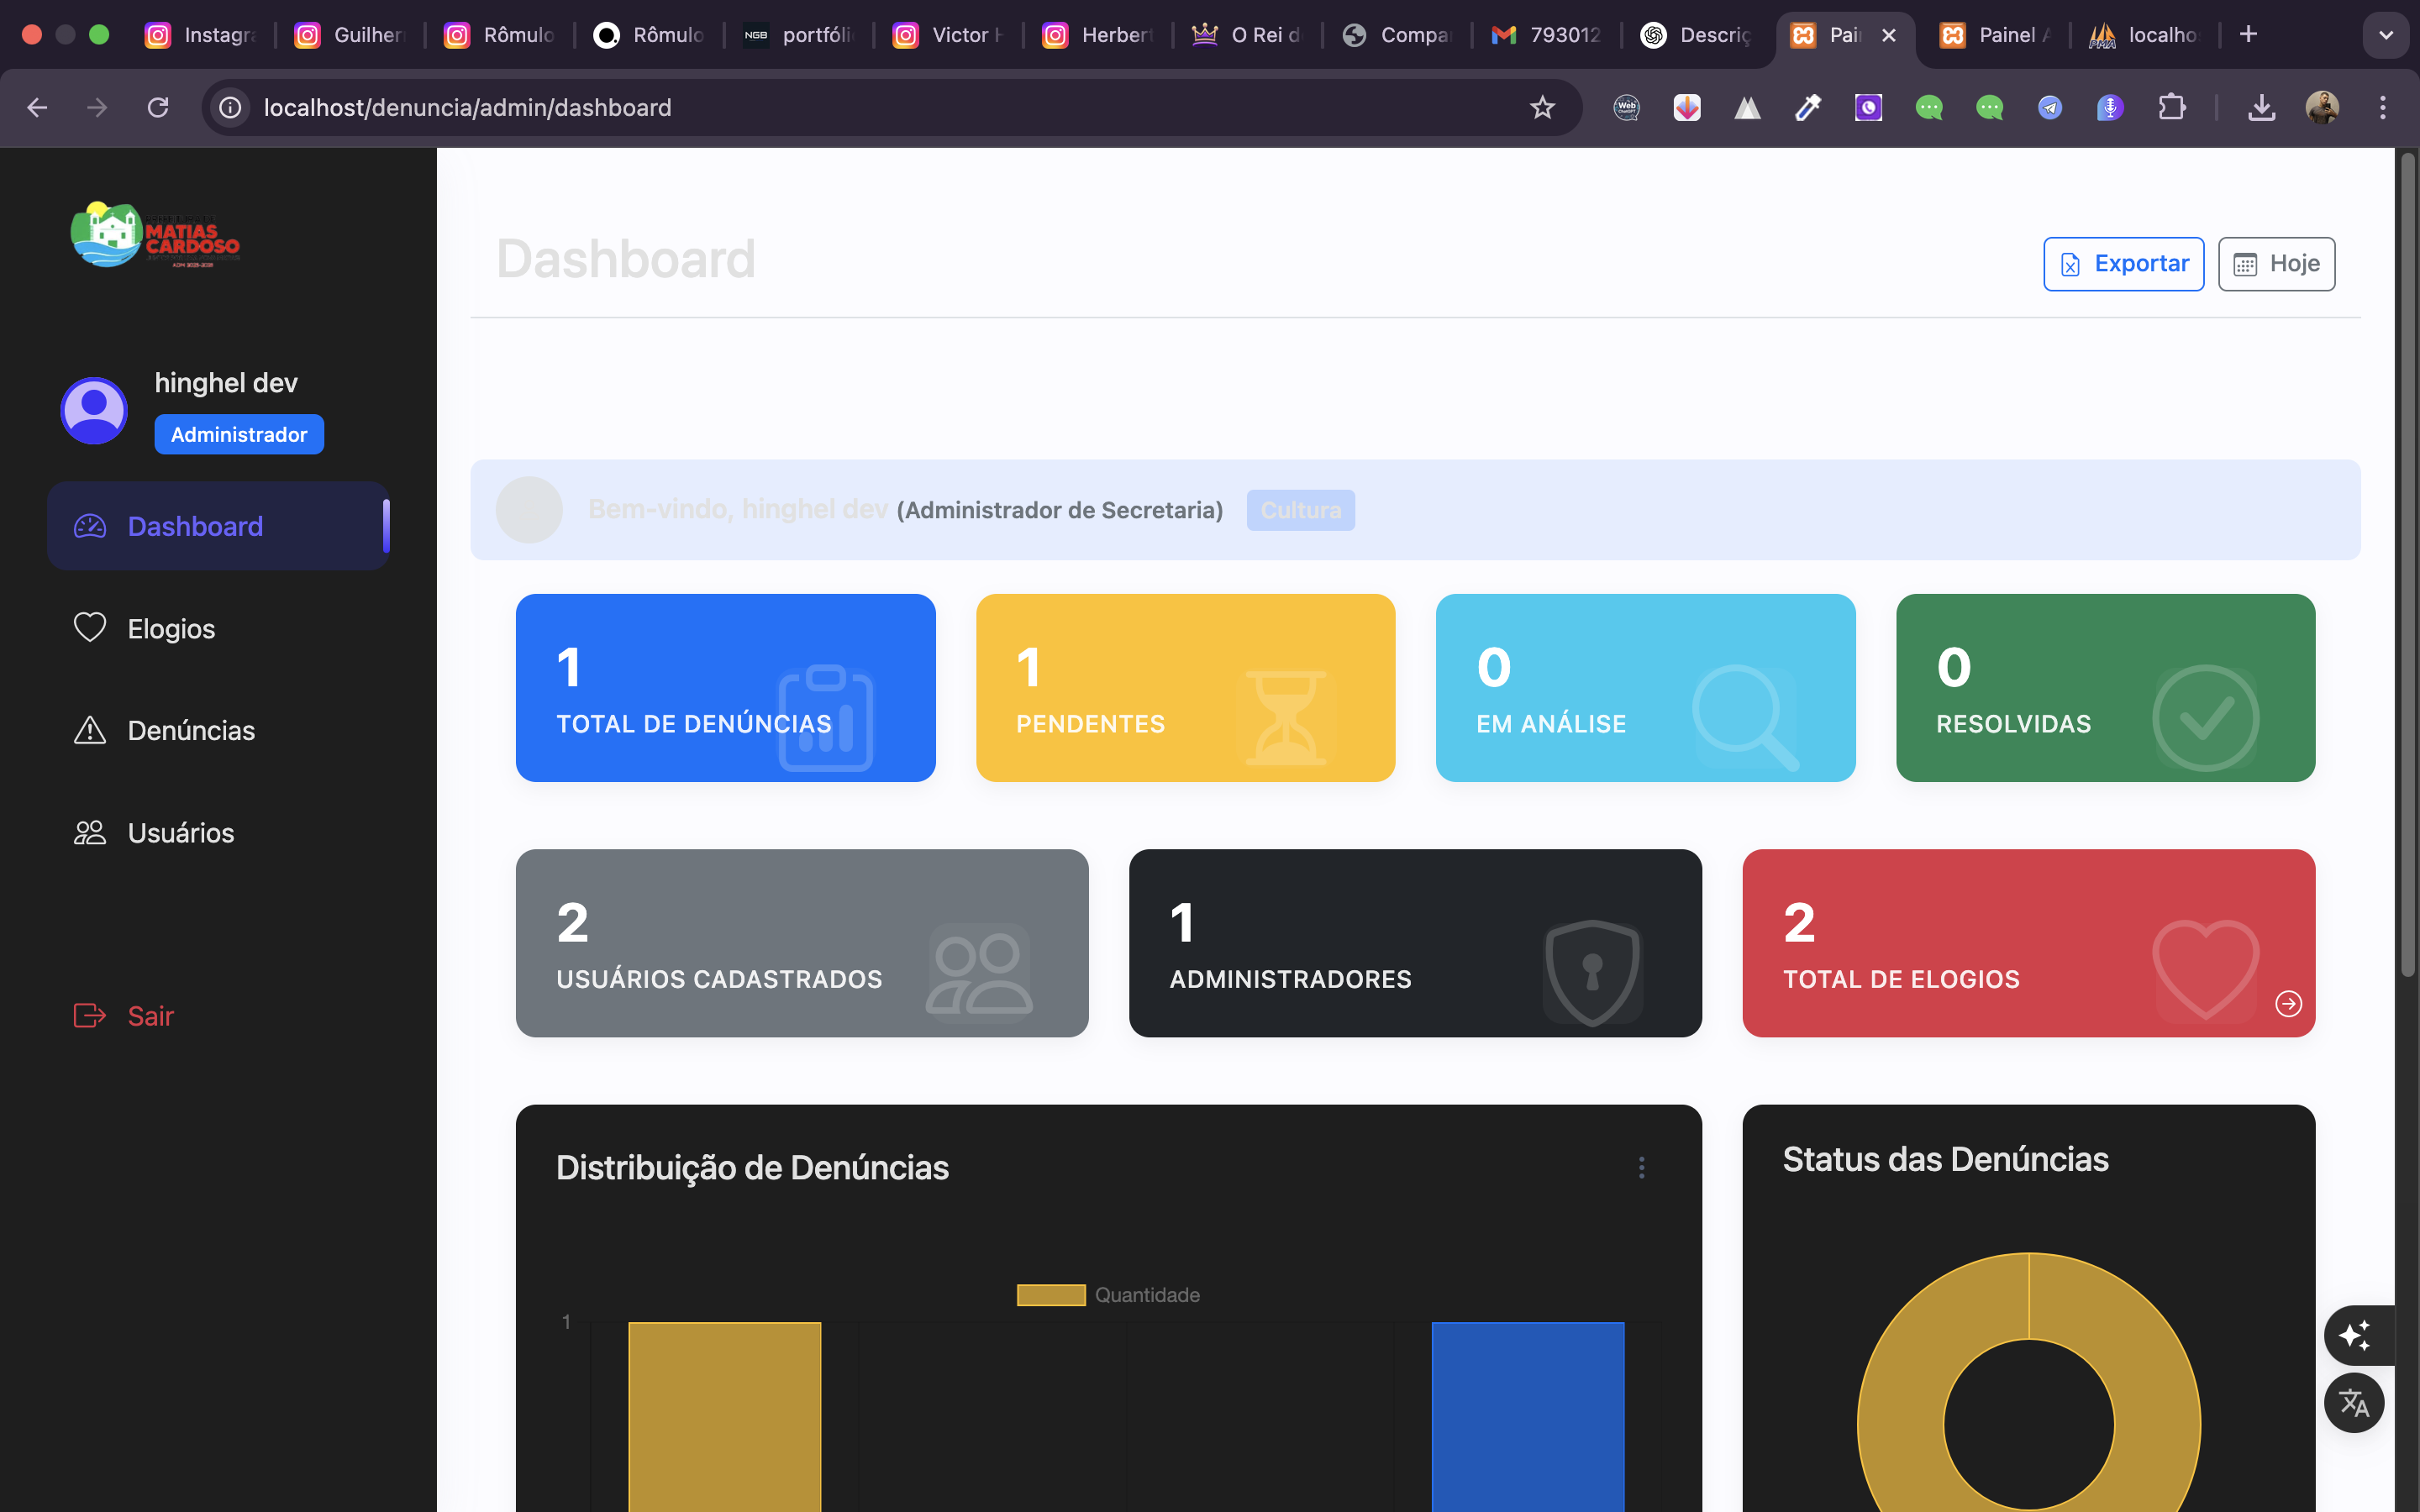This screenshot has width=2420, height=1512.
Task: Click the Hoje date button
Action: [x=2276, y=264]
